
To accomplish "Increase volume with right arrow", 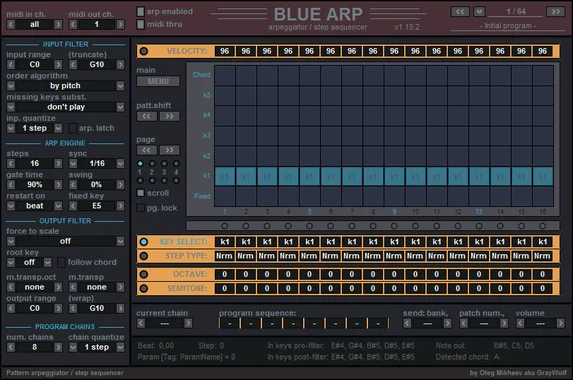I will 560,323.
